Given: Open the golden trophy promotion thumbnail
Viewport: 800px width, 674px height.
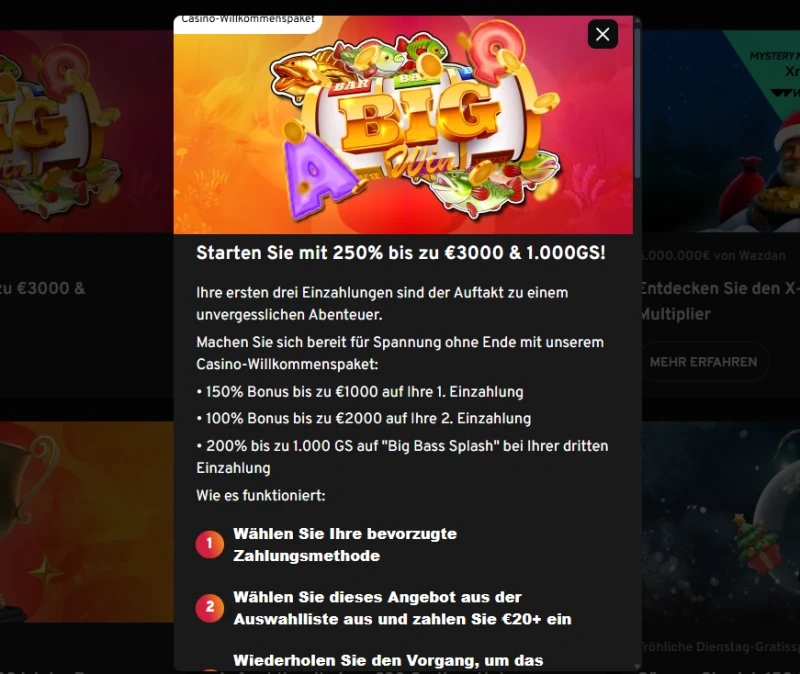Looking at the screenshot, I should pos(87,521).
